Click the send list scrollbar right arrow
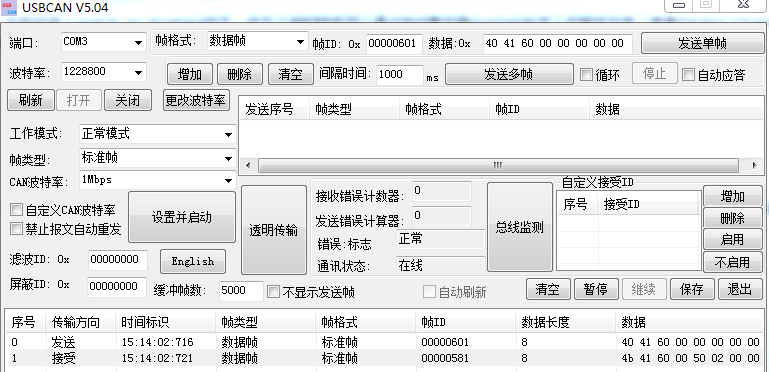Screen dimensions: 769x372 [755, 165]
